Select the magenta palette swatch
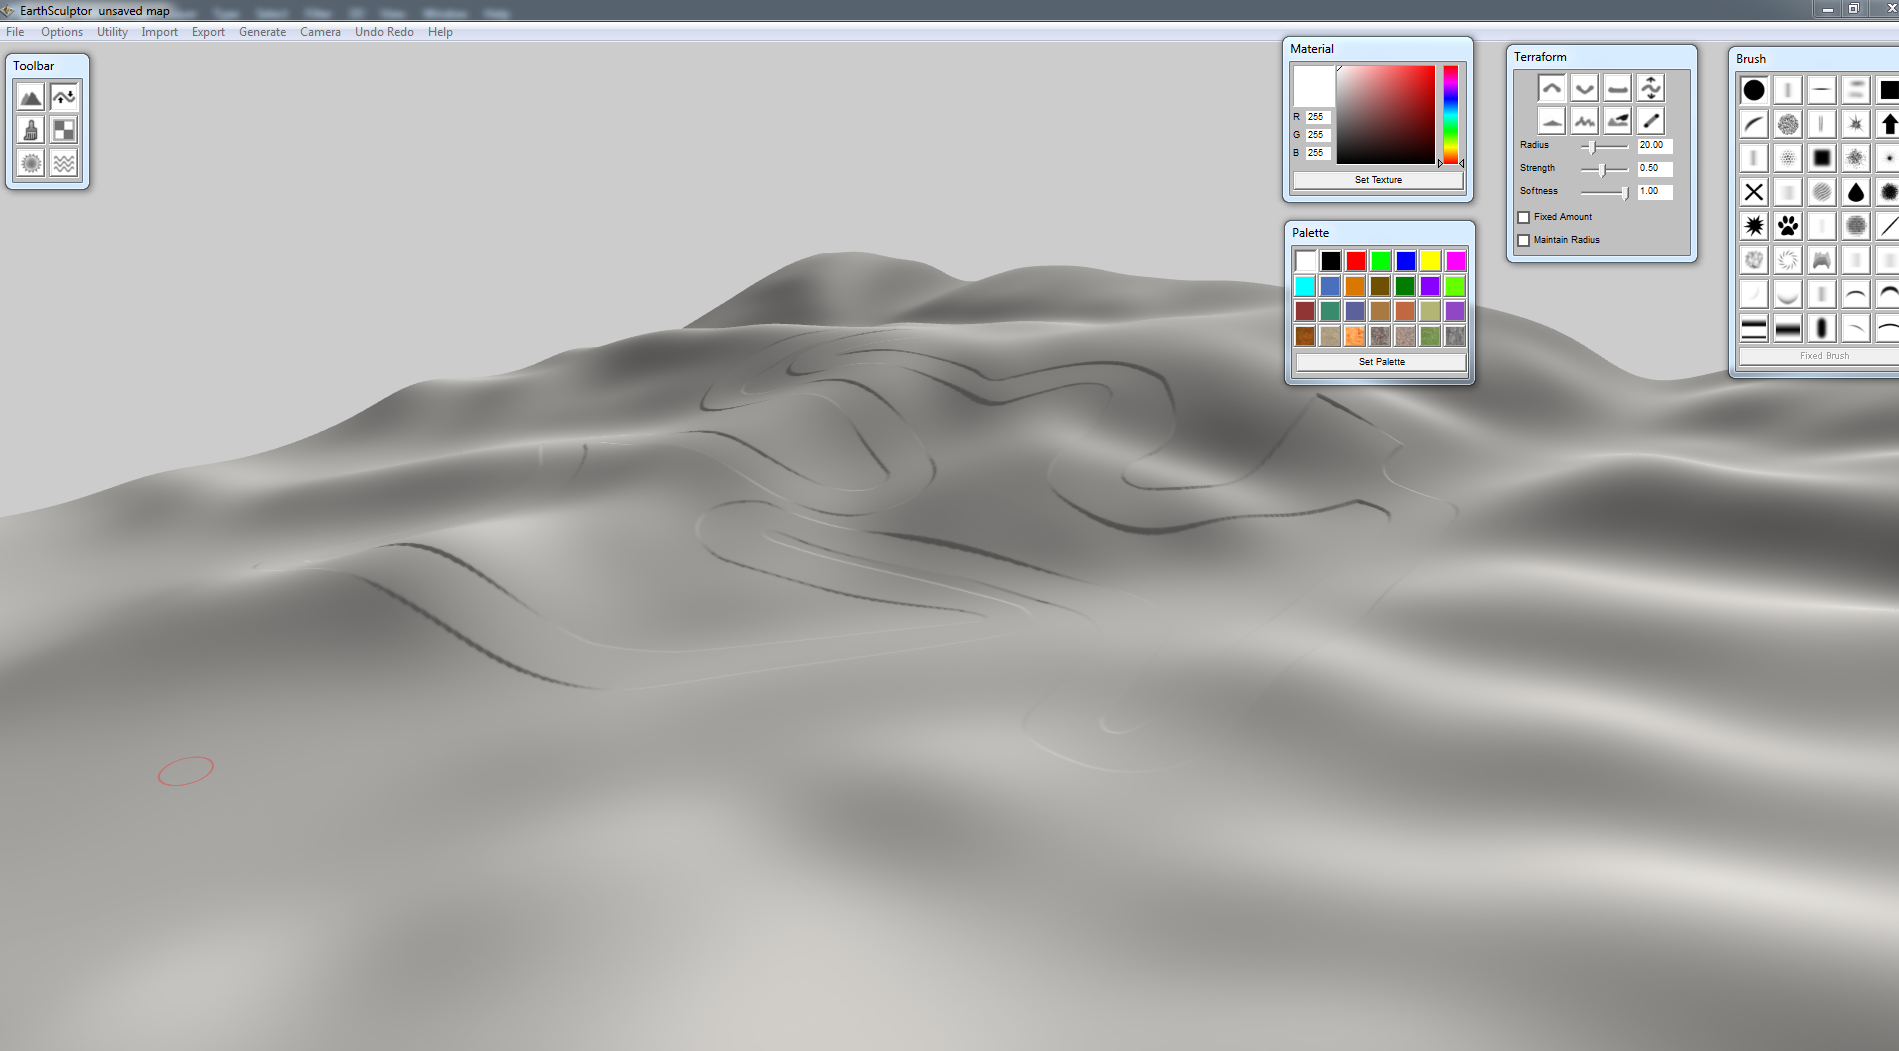Screen dimensions: 1899x1051 (1455, 261)
